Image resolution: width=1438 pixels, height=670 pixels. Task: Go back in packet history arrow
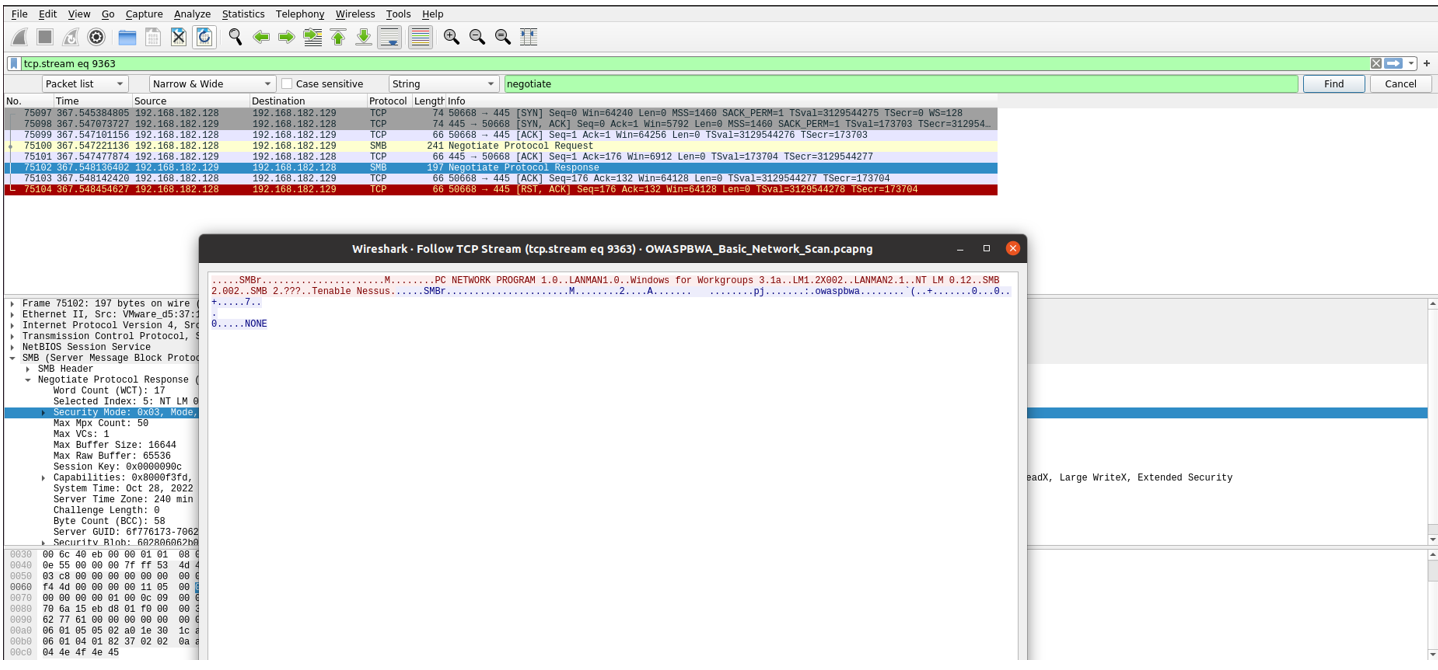(x=261, y=37)
